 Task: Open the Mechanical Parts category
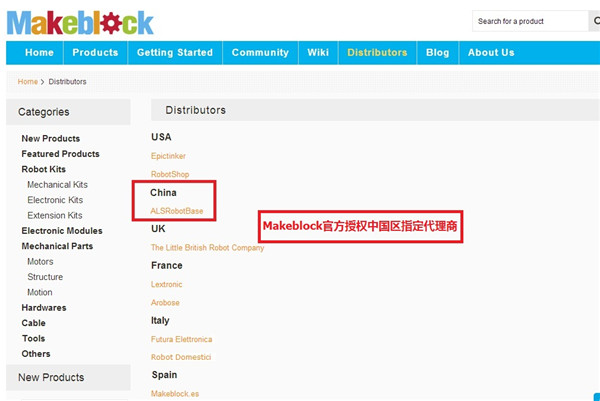pos(57,246)
